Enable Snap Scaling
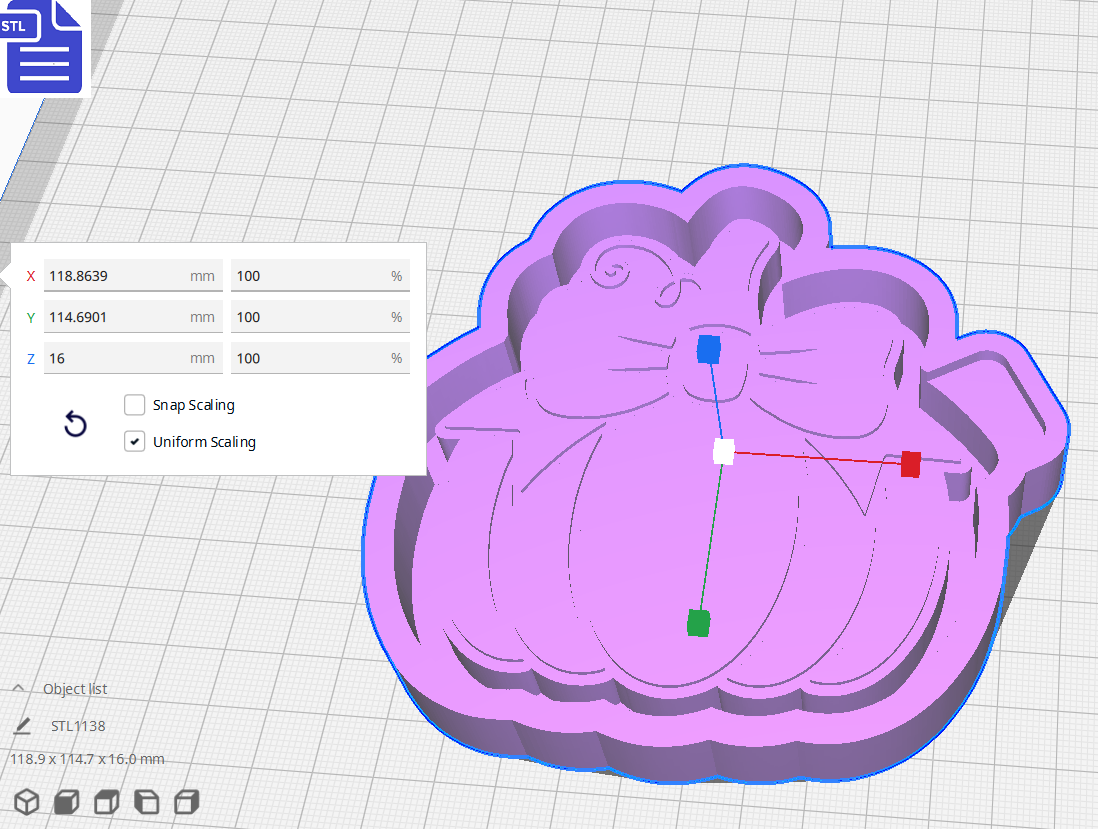The width and height of the screenshot is (1098, 829). pyautogui.click(x=134, y=405)
